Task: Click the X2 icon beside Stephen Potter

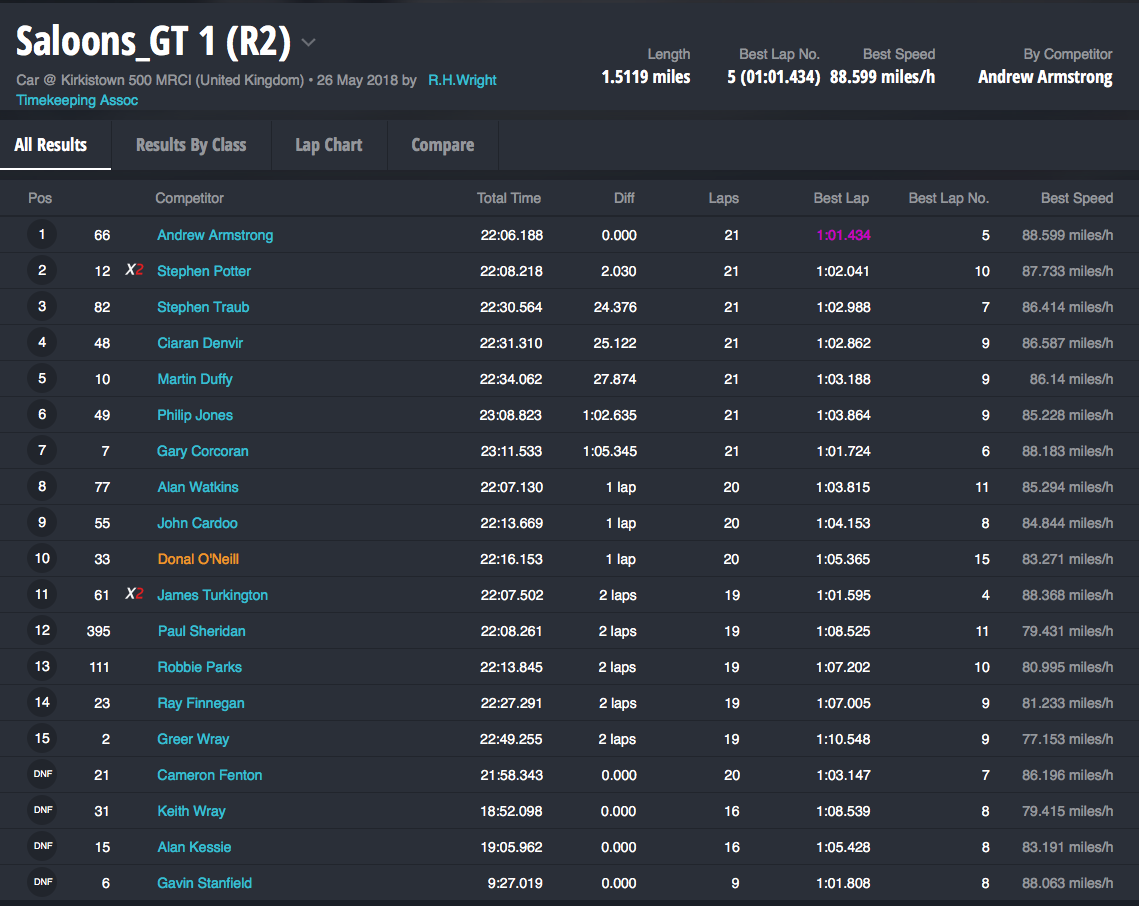Action: [x=134, y=271]
